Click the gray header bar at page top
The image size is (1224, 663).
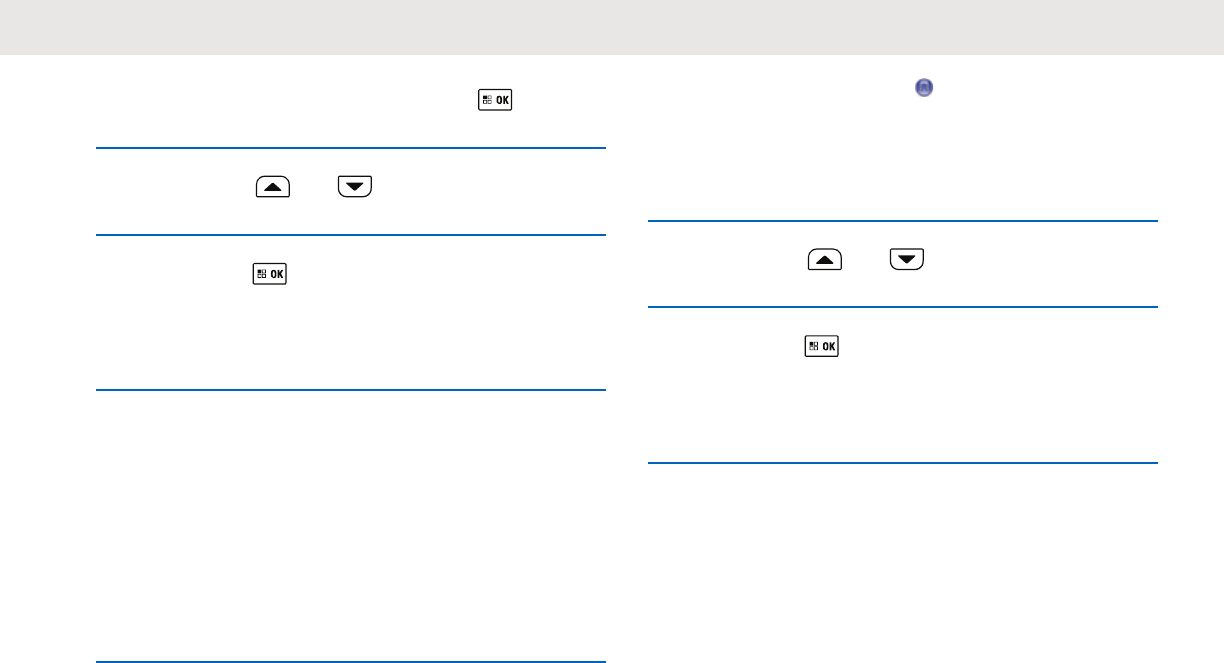pos(612,27)
